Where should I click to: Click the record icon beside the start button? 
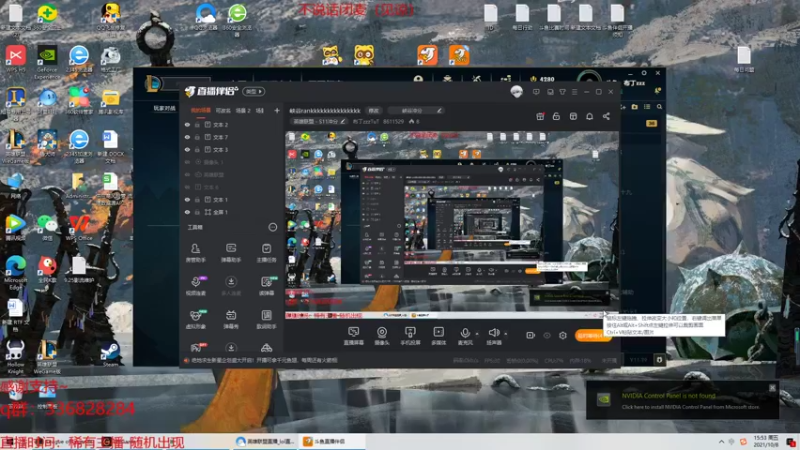click(x=531, y=335)
